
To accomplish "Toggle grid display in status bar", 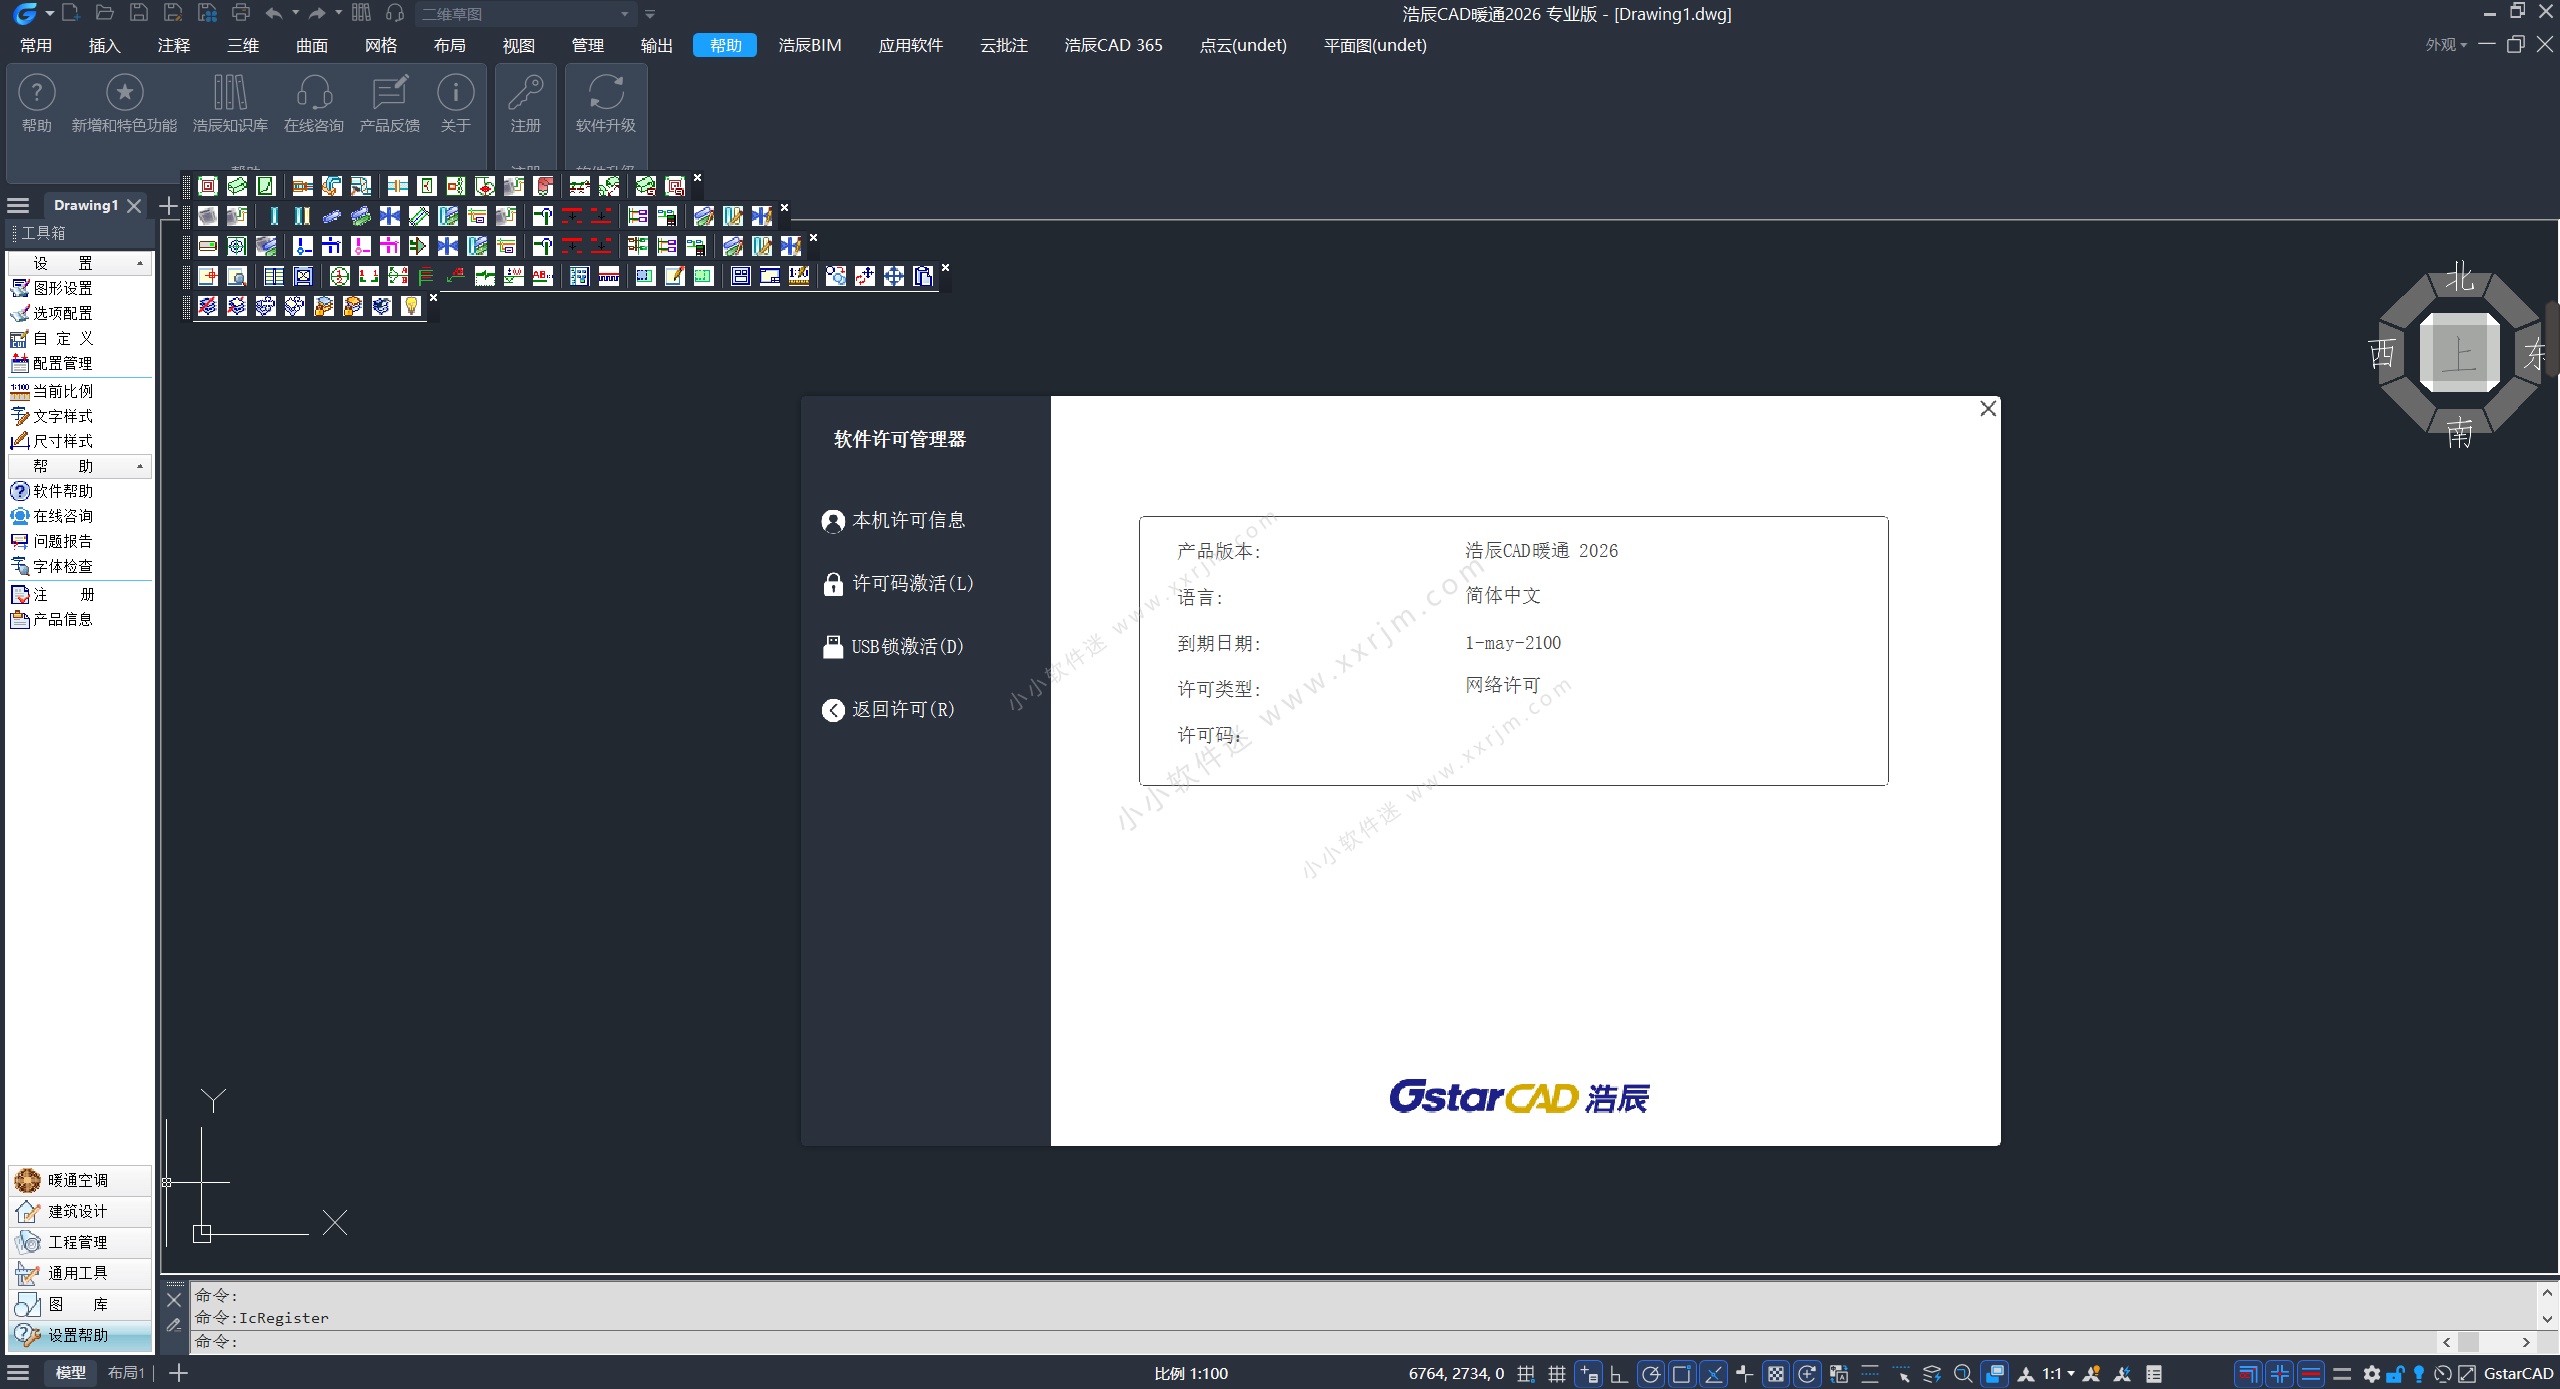I will [x=1556, y=1374].
